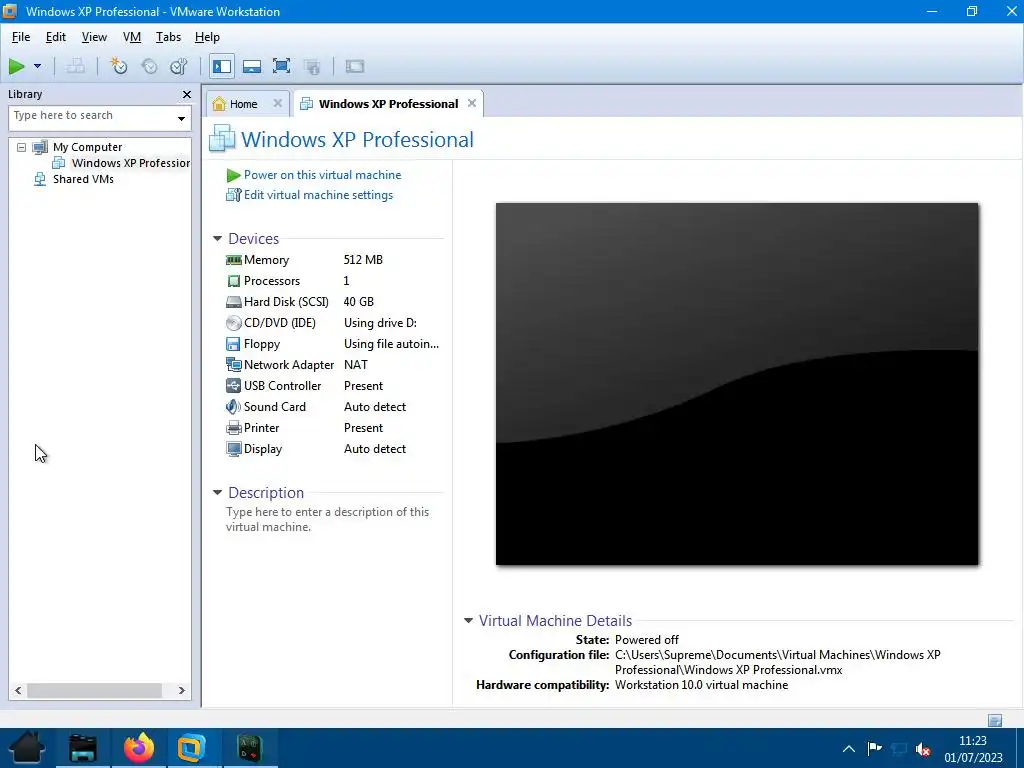Image resolution: width=1024 pixels, height=768 pixels.
Task: Click the Revert to snapshot toolbar icon
Action: coord(150,66)
